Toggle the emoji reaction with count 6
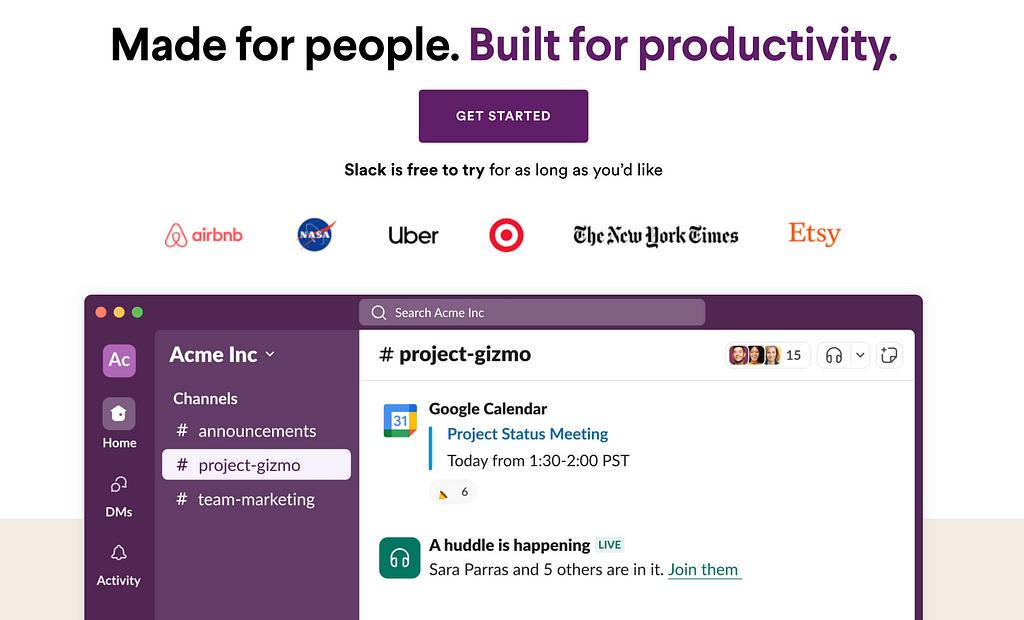Image resolution: width=1024 pixels, height=620 pixels. point(452,492)
